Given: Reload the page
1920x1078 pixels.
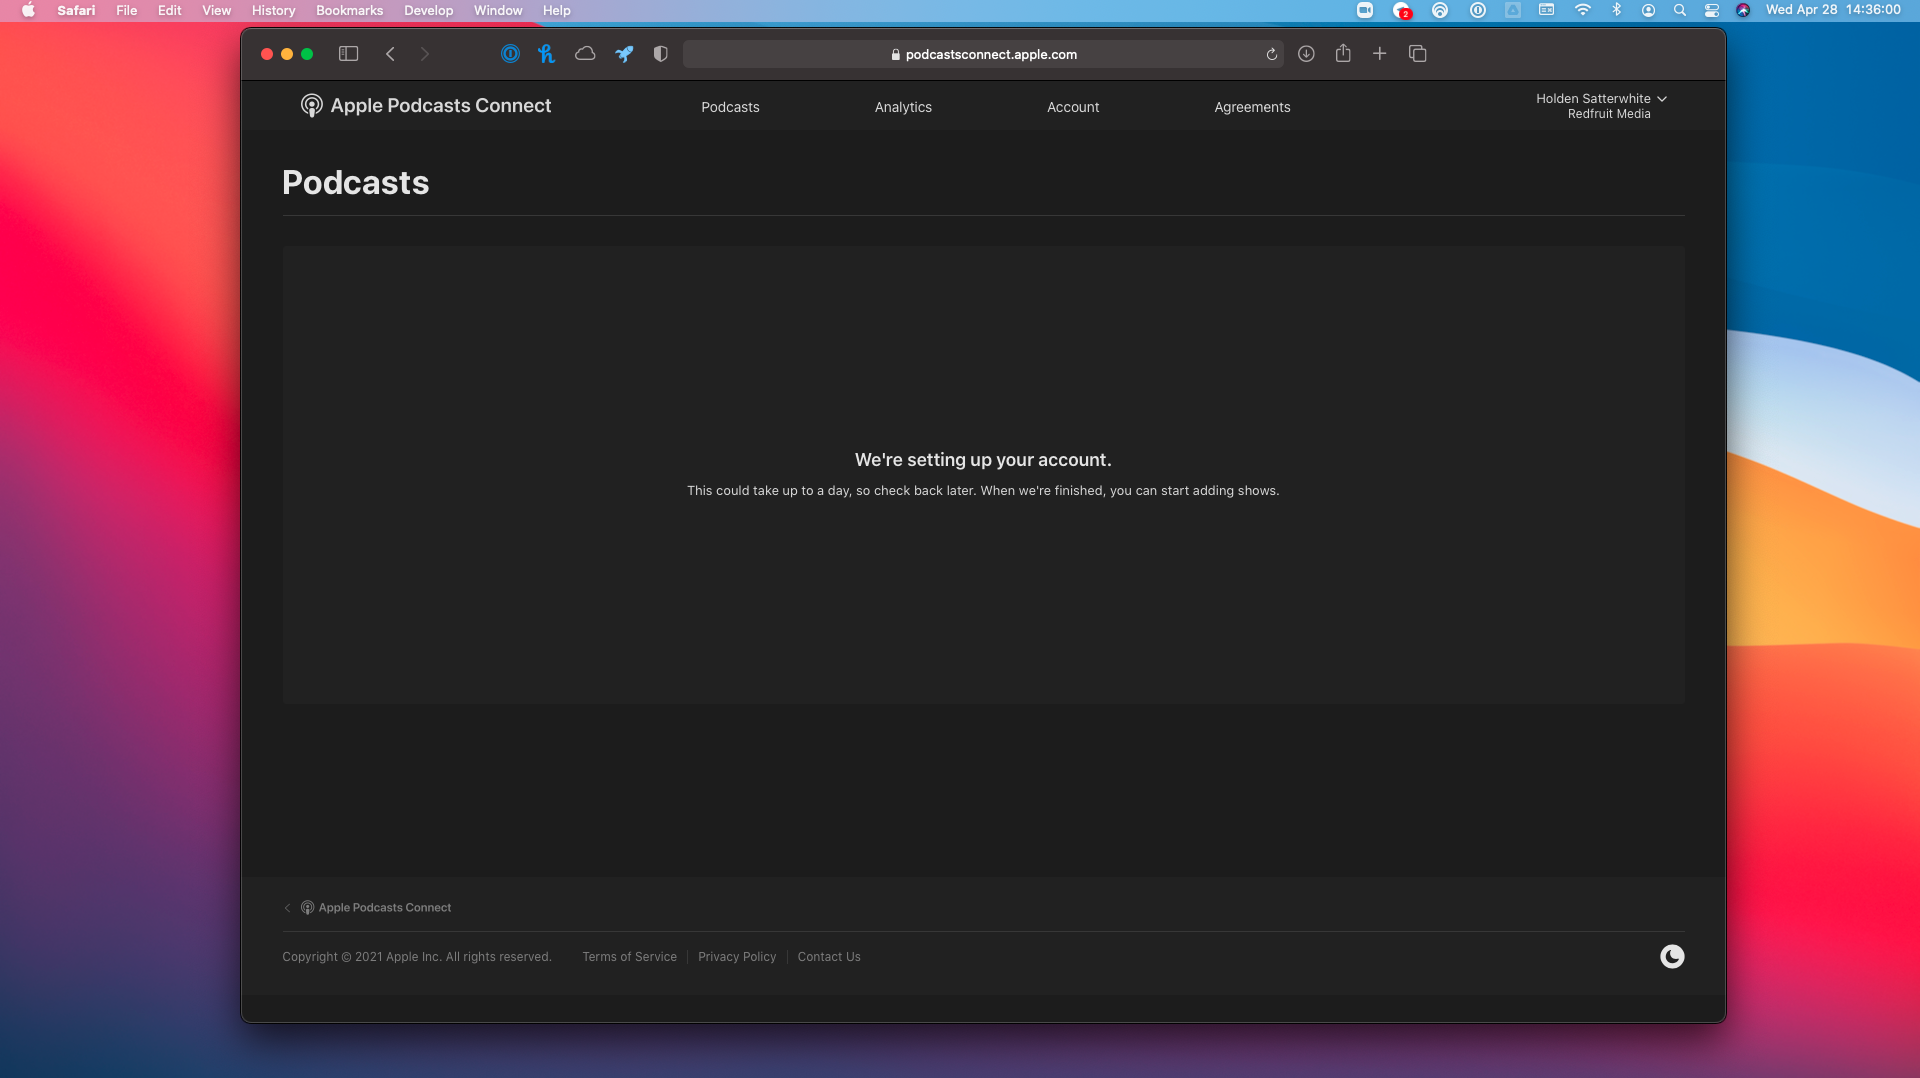Looking at the screenshot, I should [1271, 54].
